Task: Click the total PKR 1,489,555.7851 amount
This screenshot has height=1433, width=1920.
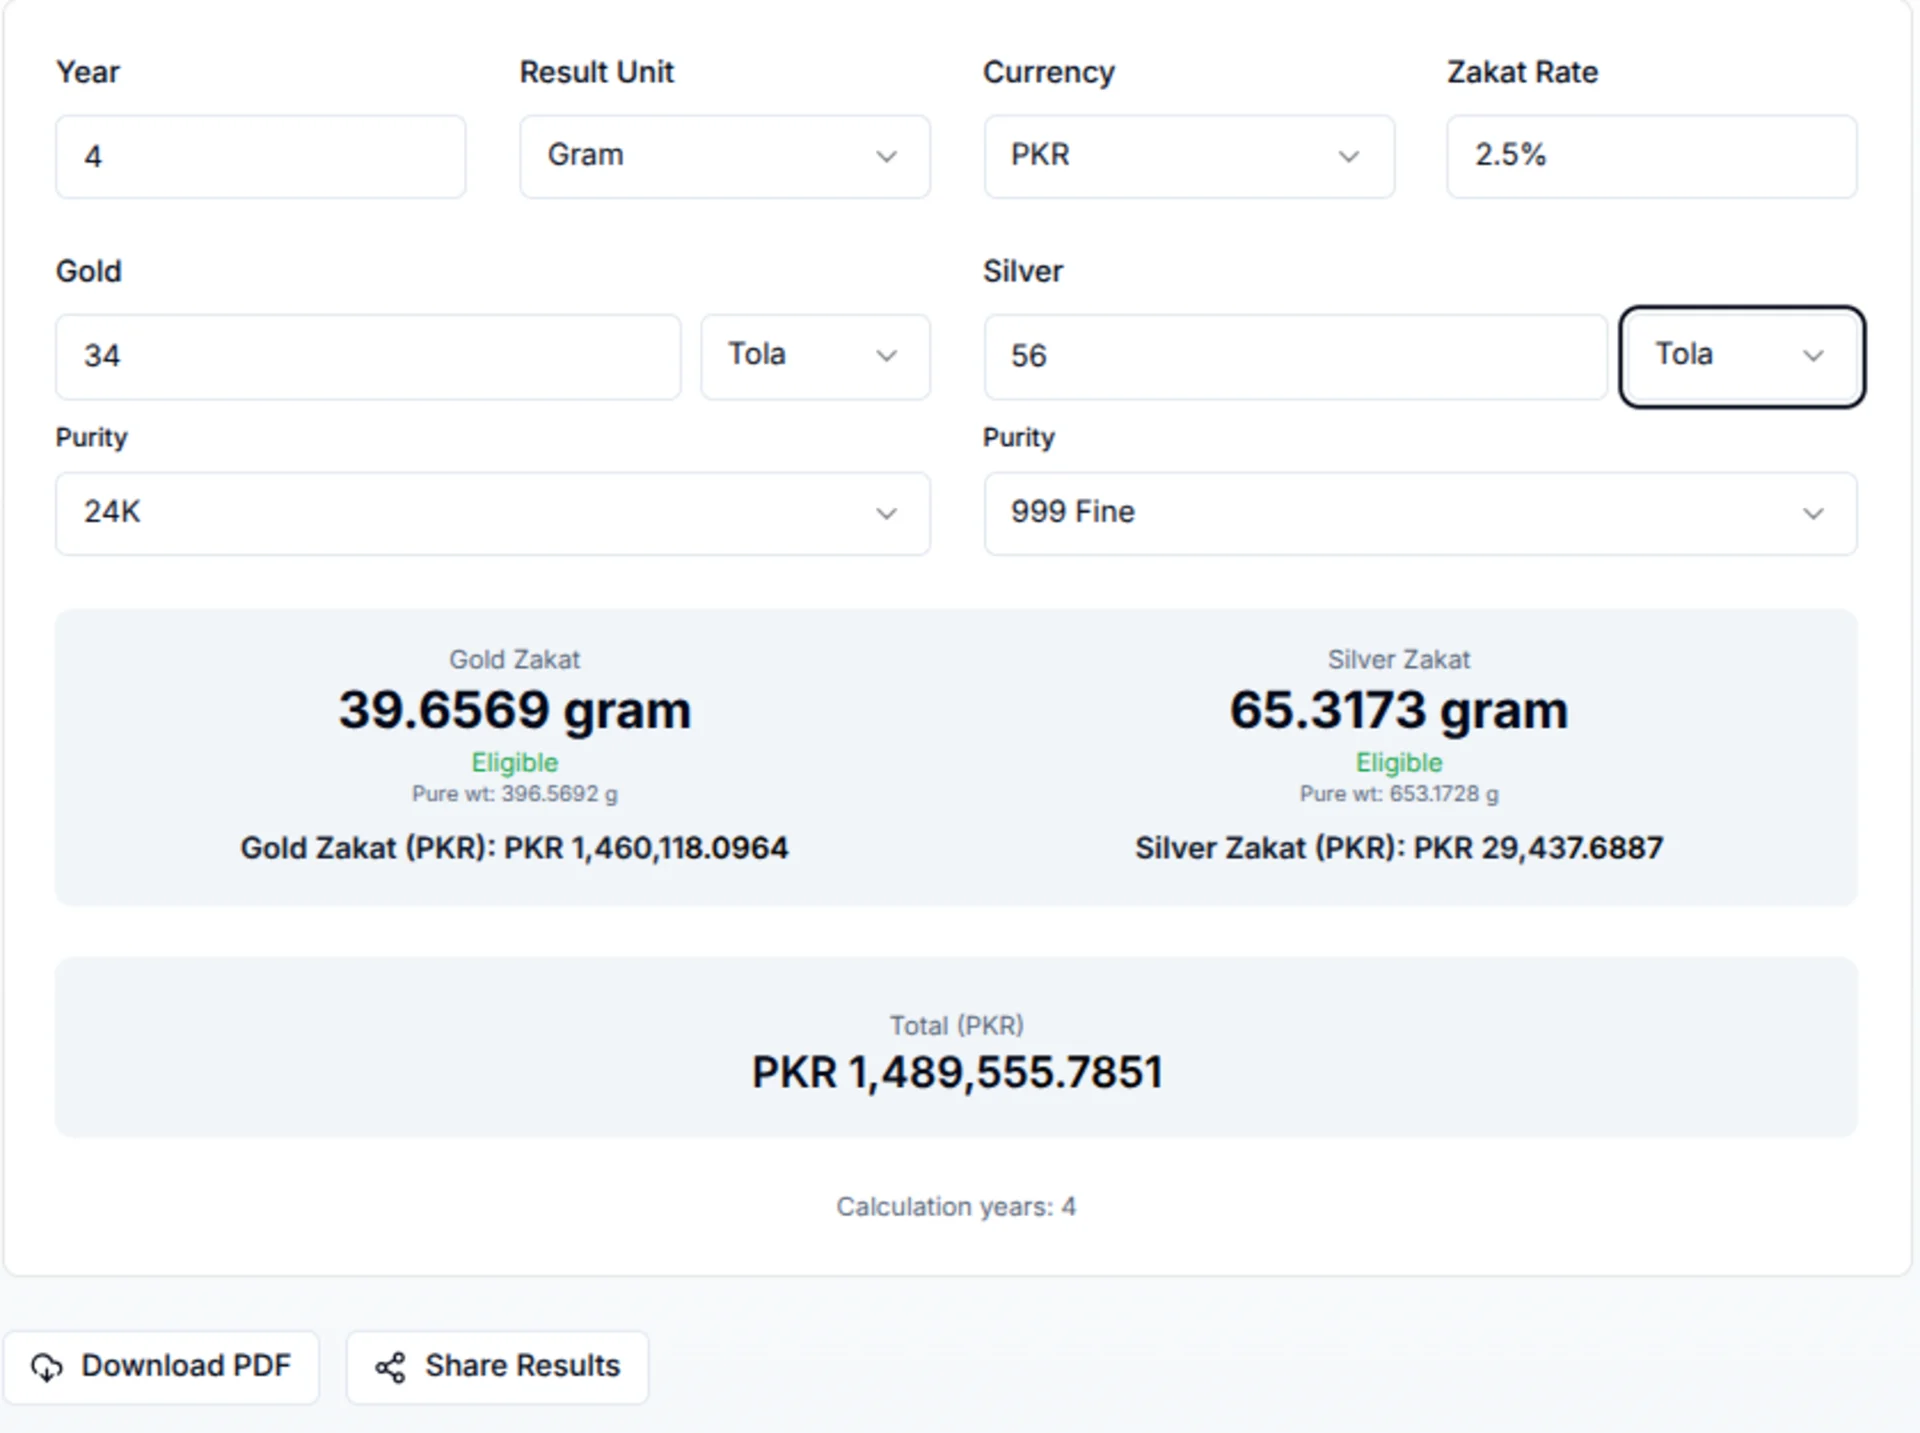Action: [x=957, y=1073]
